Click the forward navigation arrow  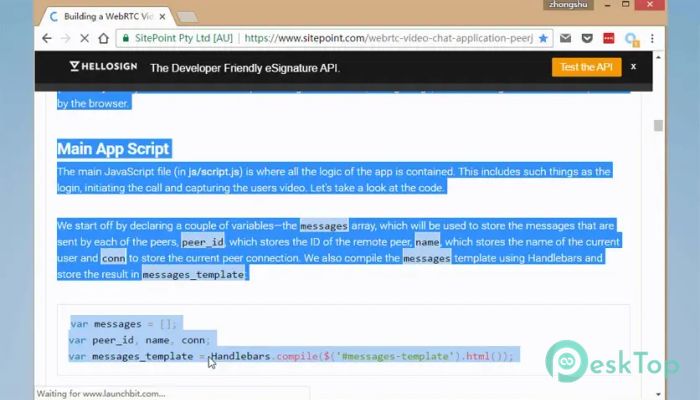pos(65,38)
